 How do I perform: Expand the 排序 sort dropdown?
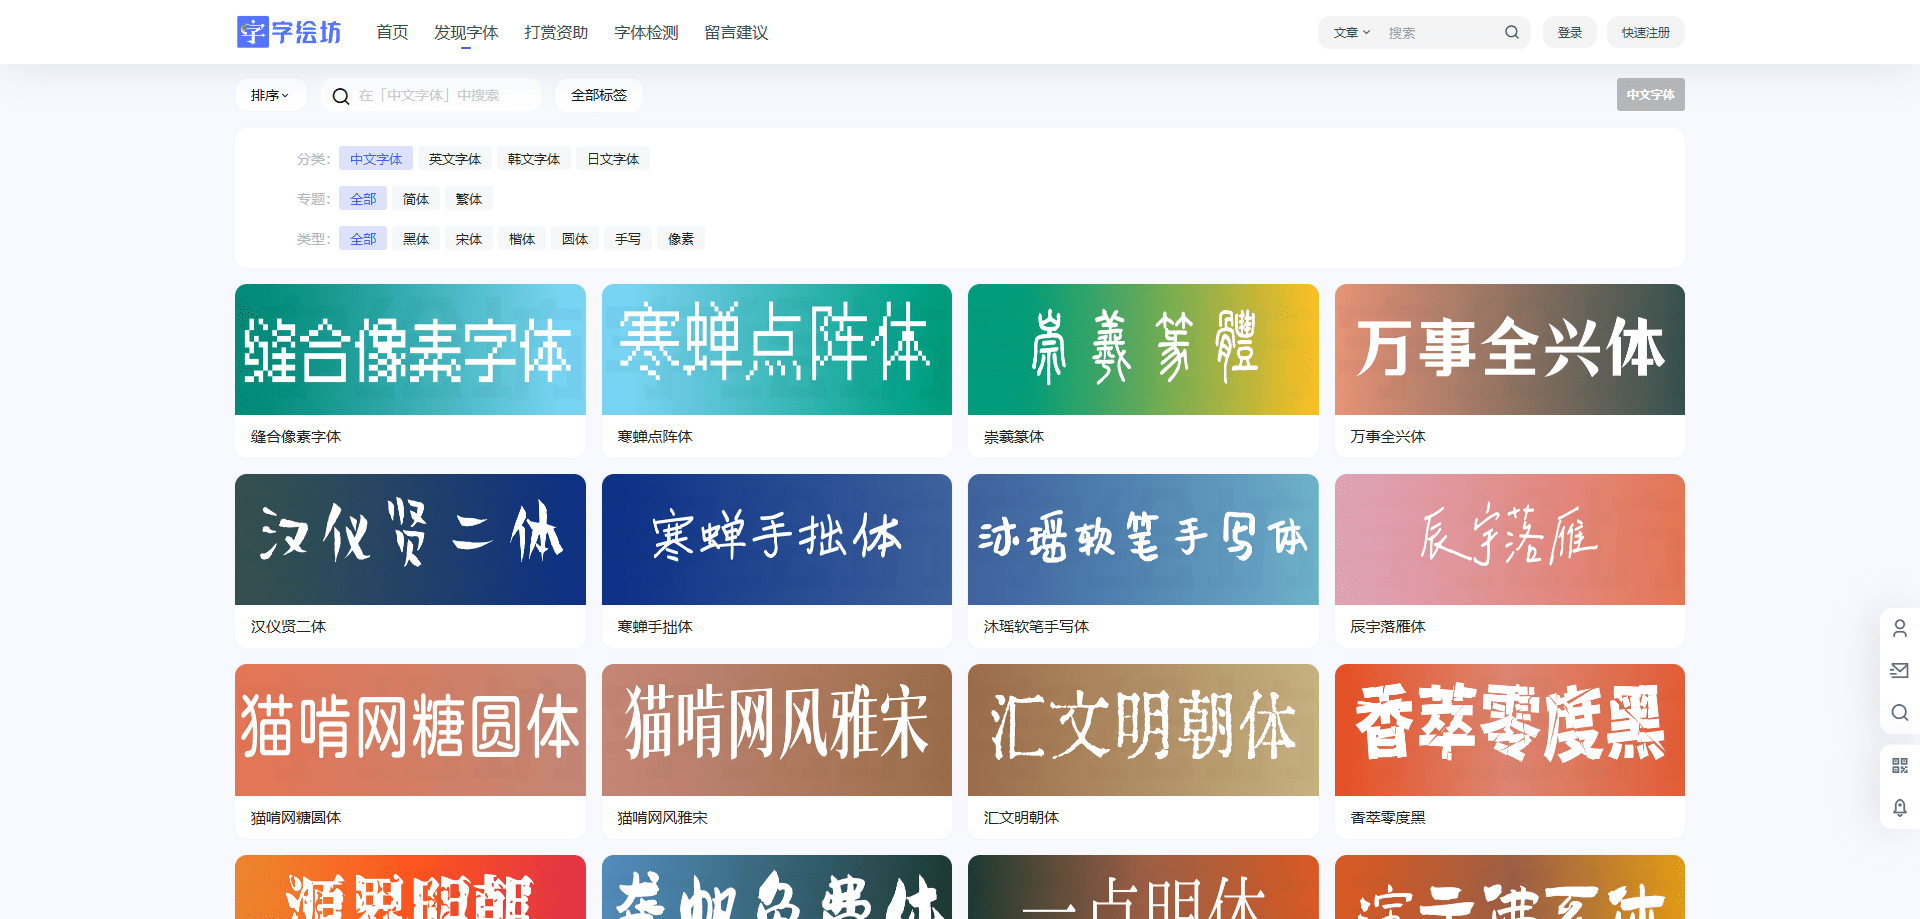pos(270,95)
